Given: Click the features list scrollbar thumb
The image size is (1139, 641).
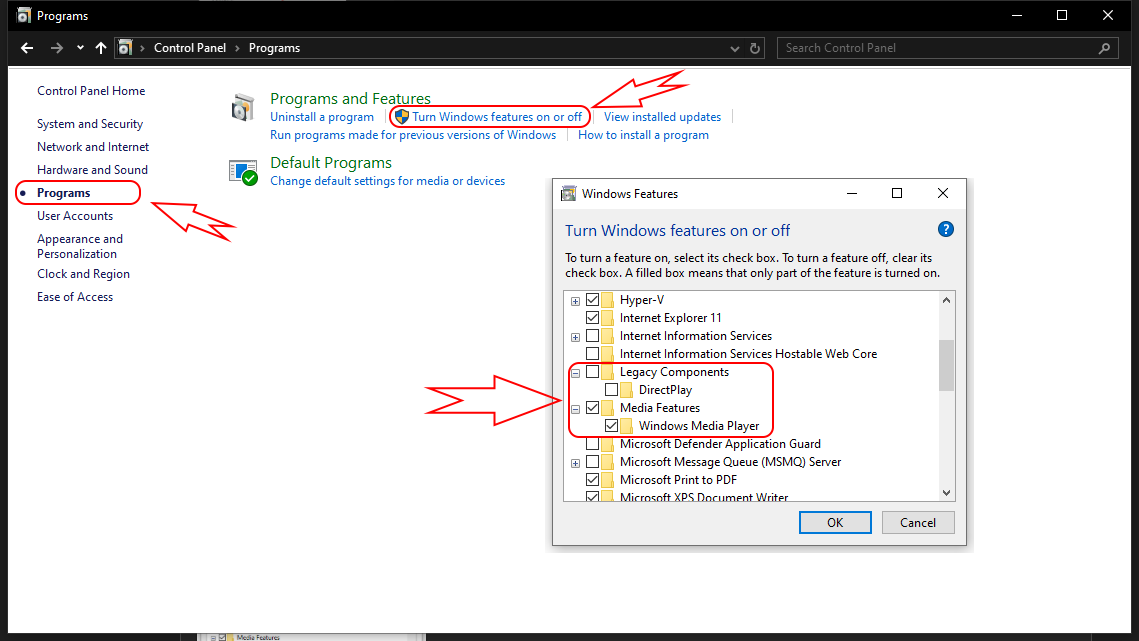Looking at the screenshot, I should click(x=946, y=364).
